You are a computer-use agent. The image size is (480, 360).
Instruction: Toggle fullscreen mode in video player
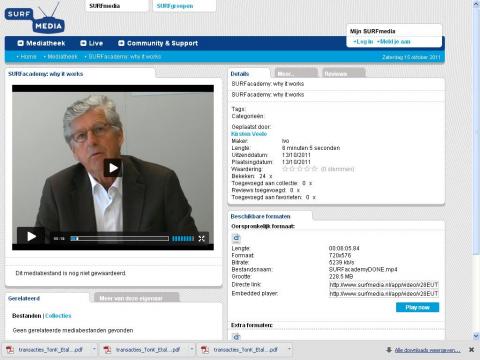click(202, 238)
